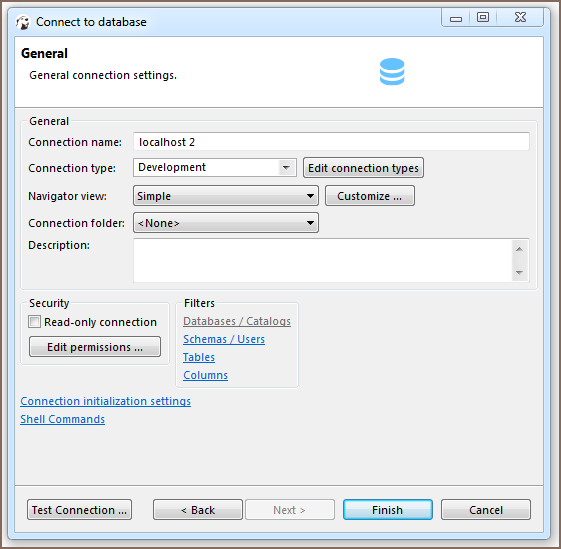Maximize the Connect to database dialog
Screen dimensions: 561x549
pyautogui.click(x=483, y=17)
